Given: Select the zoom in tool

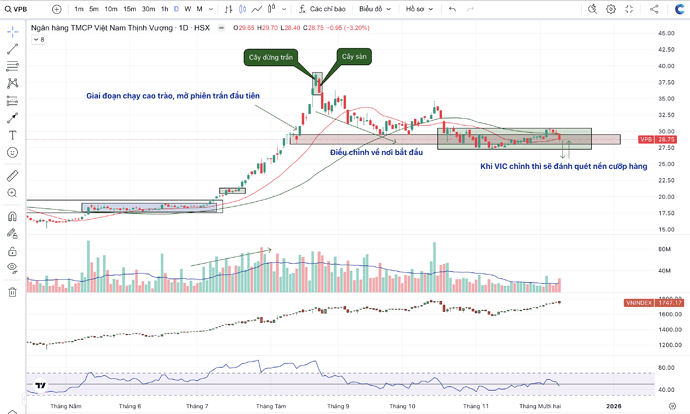Looking at the screenshot, I should (x=12, y=193).
